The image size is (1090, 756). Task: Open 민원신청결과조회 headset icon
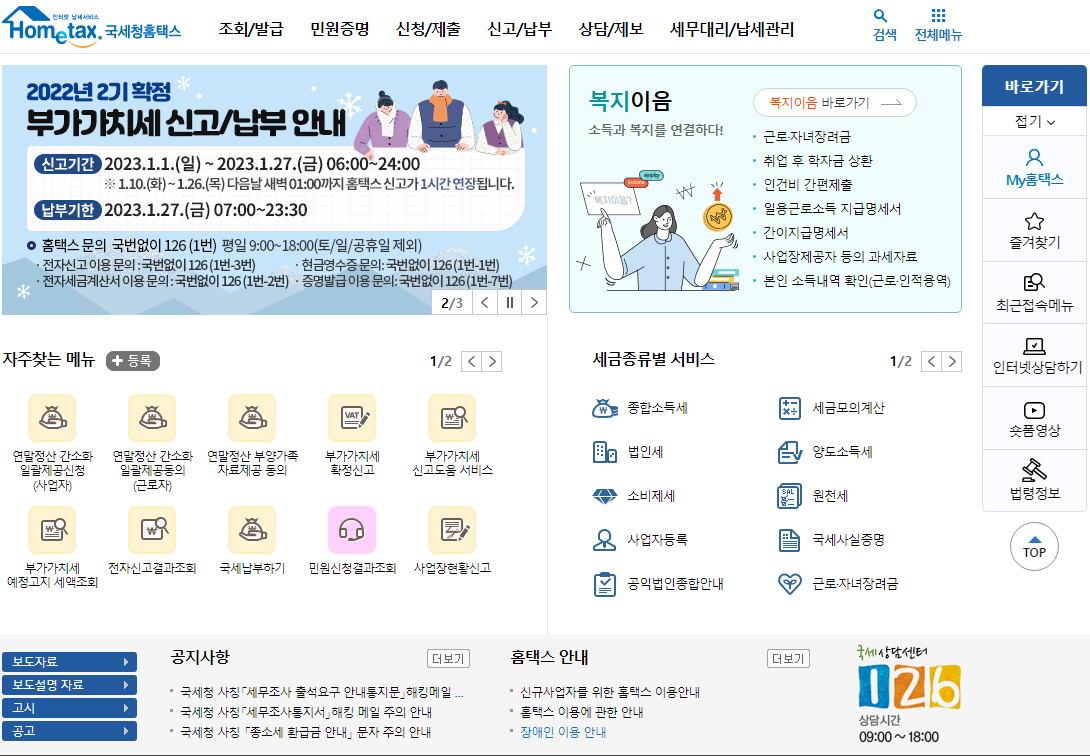[352, 530]
